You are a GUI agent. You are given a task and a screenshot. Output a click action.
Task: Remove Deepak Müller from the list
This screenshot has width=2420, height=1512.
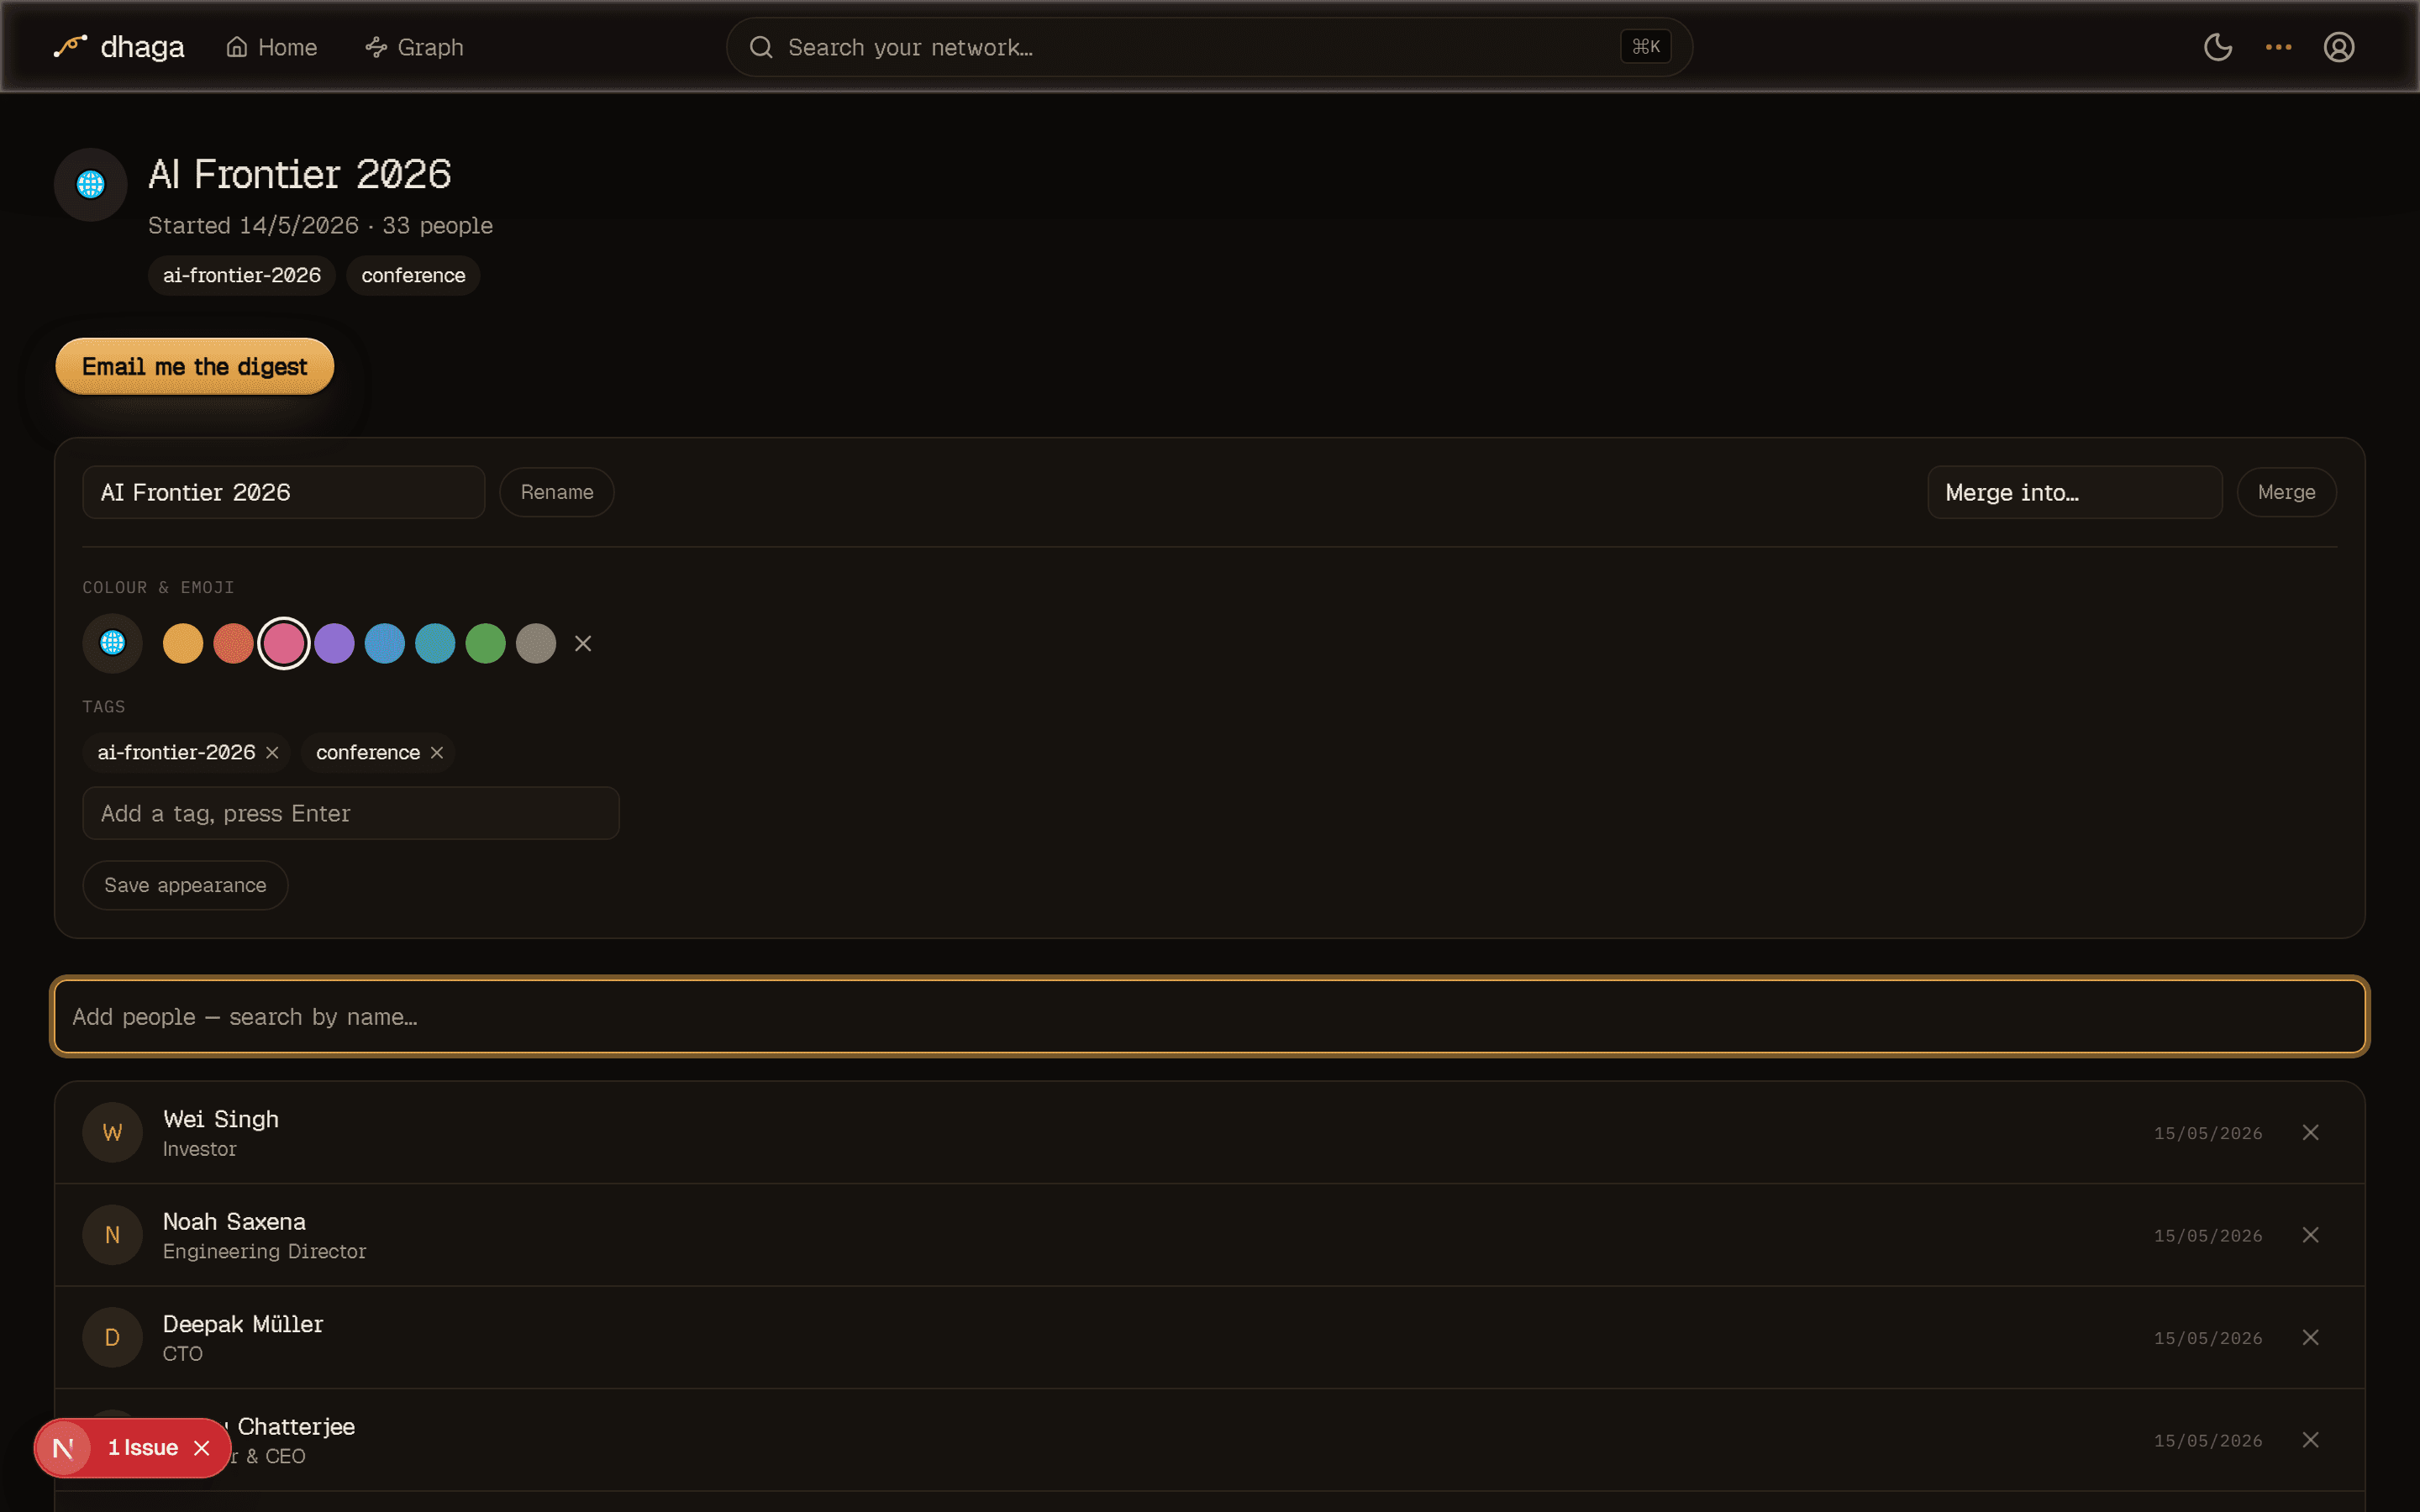[x=2310, y=1337]
